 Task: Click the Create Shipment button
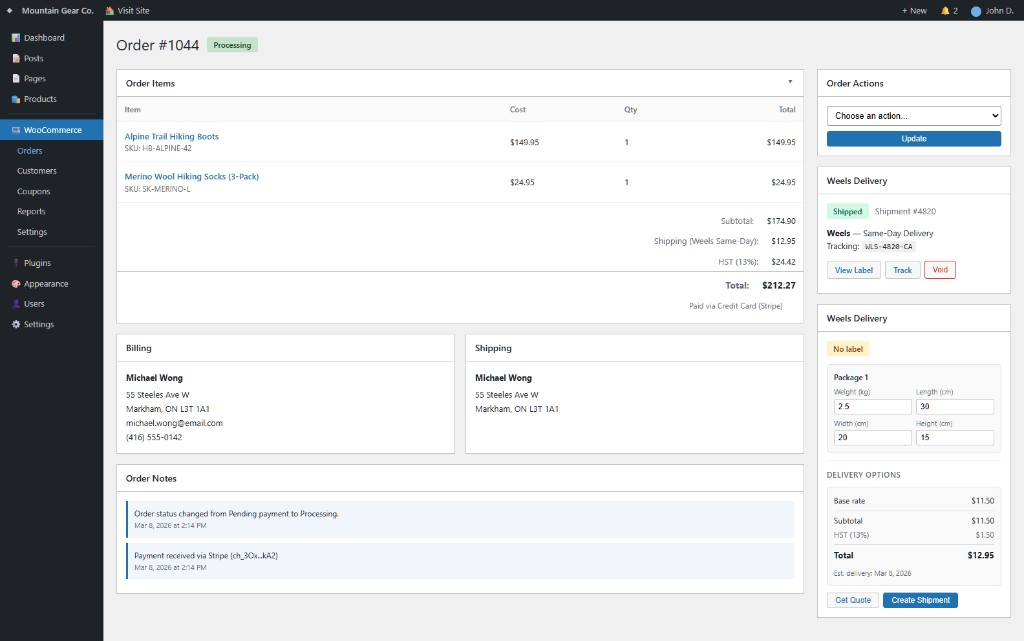[919, 599]
